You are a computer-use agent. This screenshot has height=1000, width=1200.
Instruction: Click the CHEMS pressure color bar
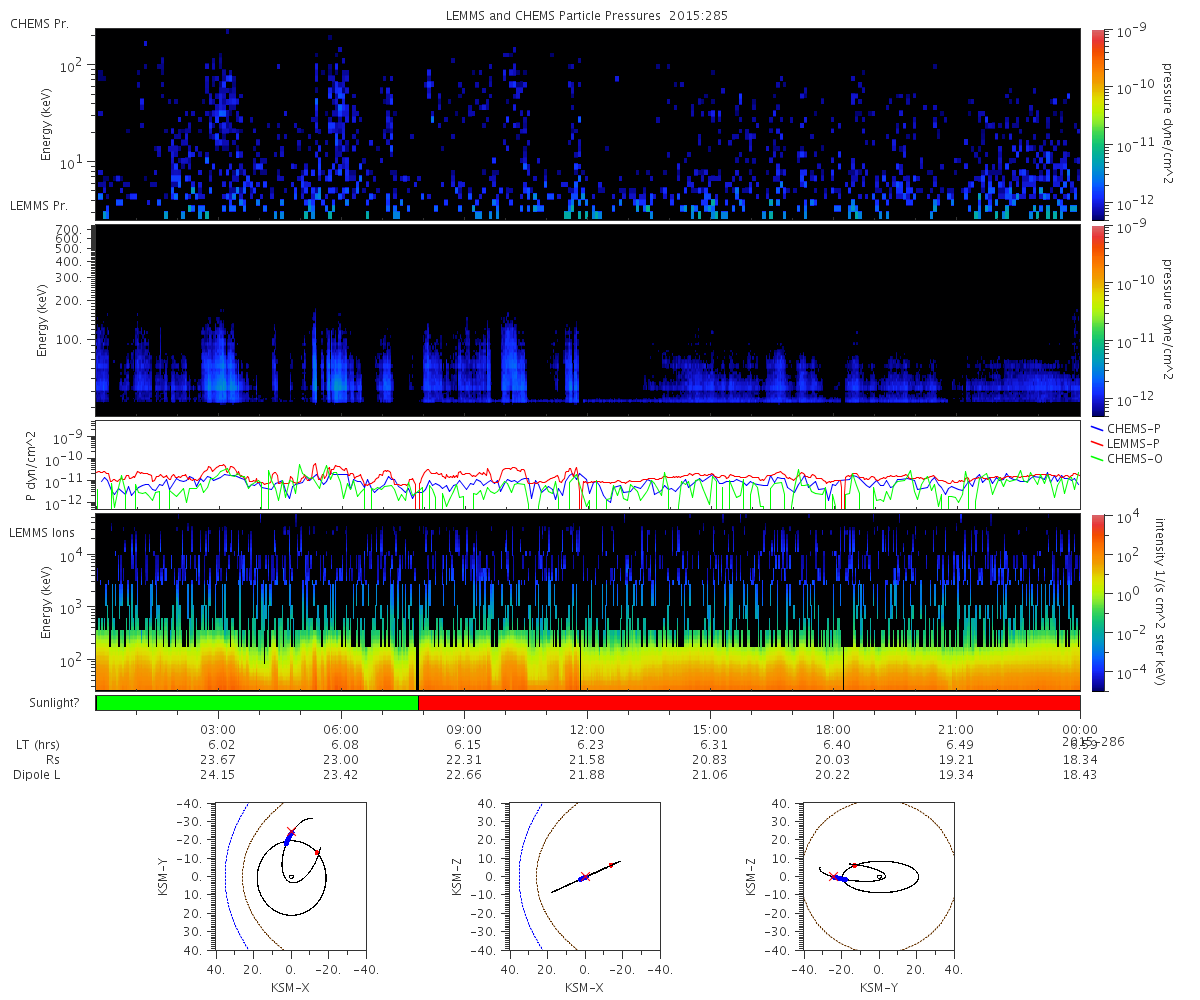pos(1097,124)
